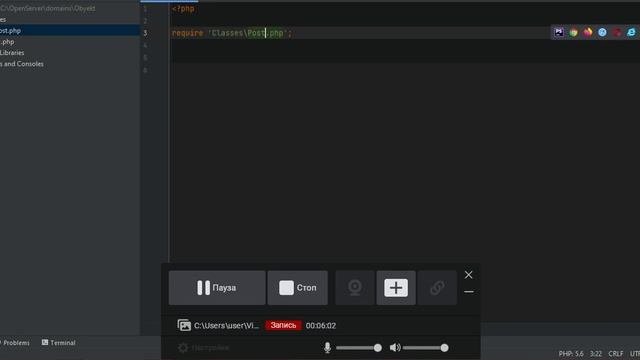The height and width of the screenshot is (360, 640).
Task: Stop the recording with Стоп
Action: pos(298,288)
